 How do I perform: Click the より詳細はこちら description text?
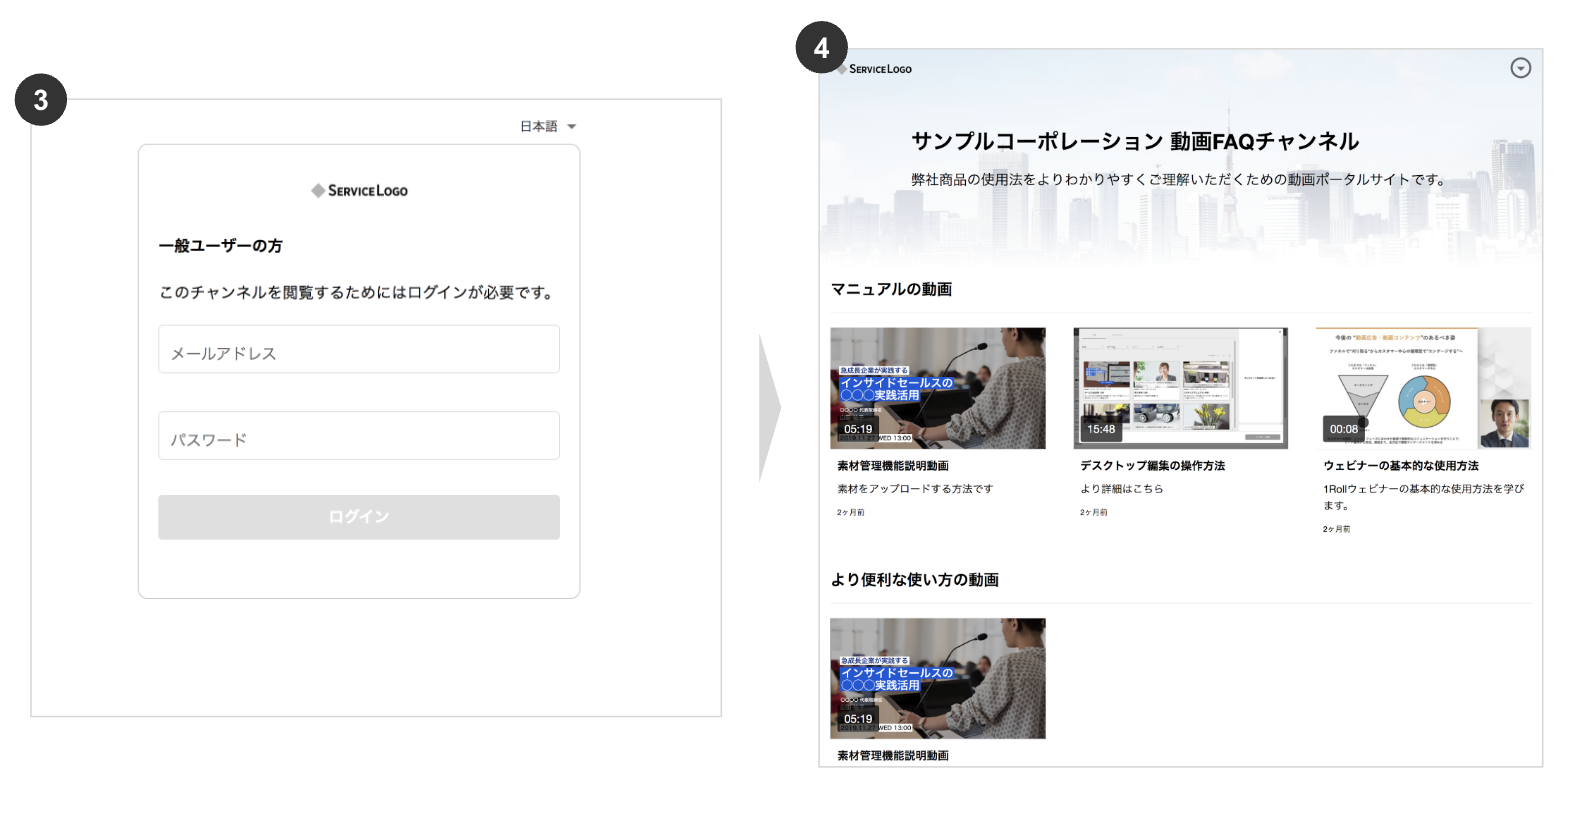[1122, 489]
